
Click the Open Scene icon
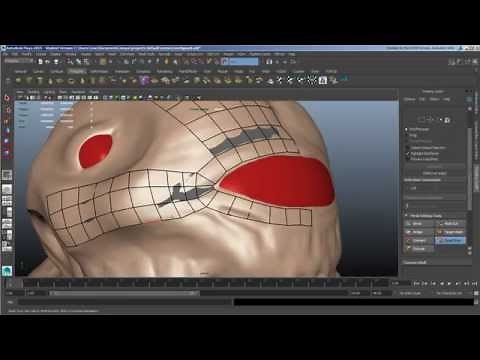point(48,62)
